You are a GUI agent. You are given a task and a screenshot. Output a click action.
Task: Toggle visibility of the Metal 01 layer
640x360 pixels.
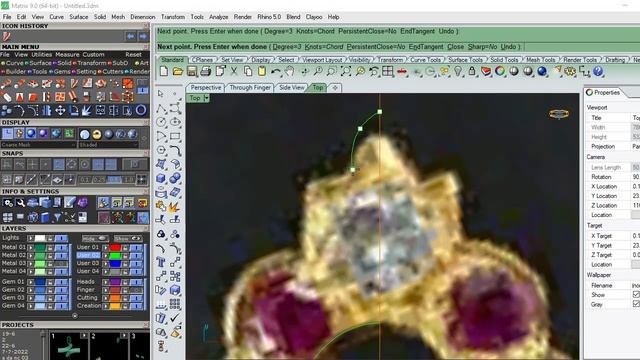tap(61, 247)
